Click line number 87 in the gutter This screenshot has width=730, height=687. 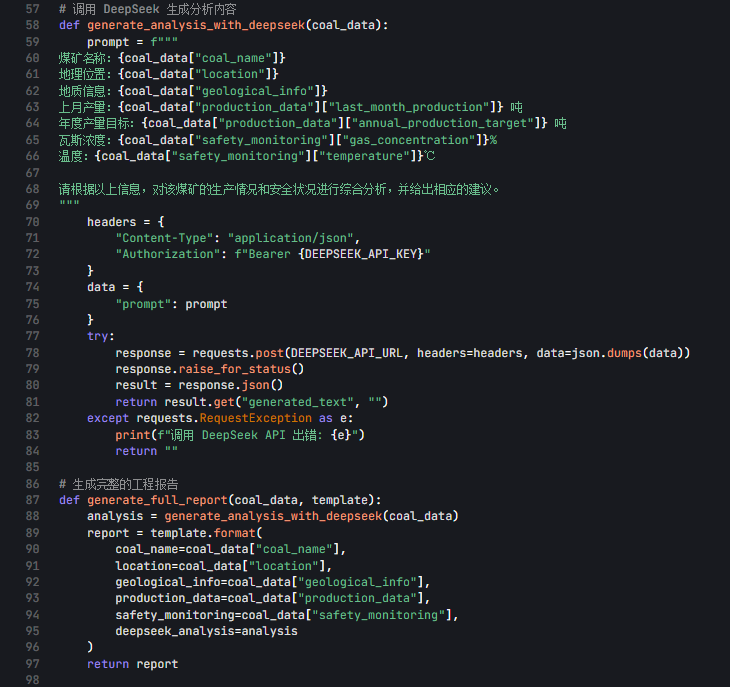[x=33, y=500]
